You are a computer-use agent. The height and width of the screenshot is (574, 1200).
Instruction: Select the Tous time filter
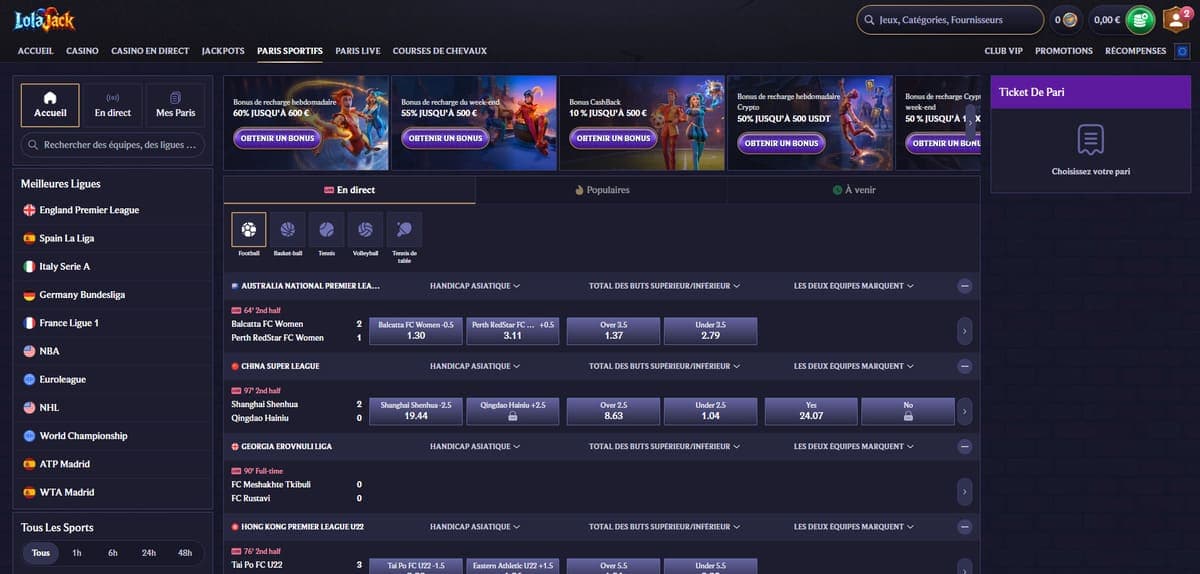[x=41, y=553]
